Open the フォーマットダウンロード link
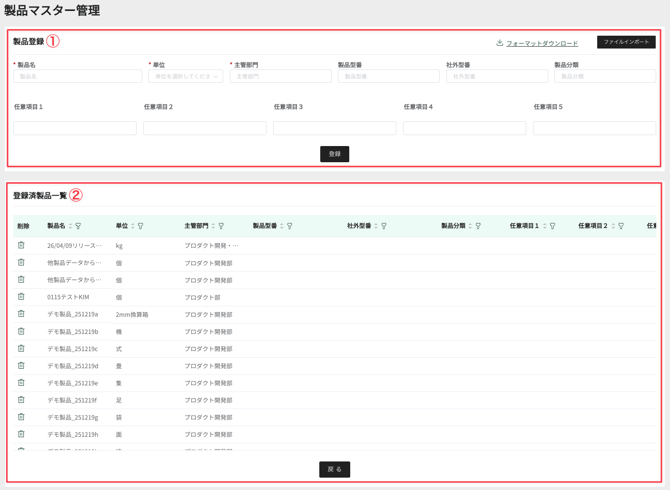Viewport: 670px width, 490px height. point(542,43)
